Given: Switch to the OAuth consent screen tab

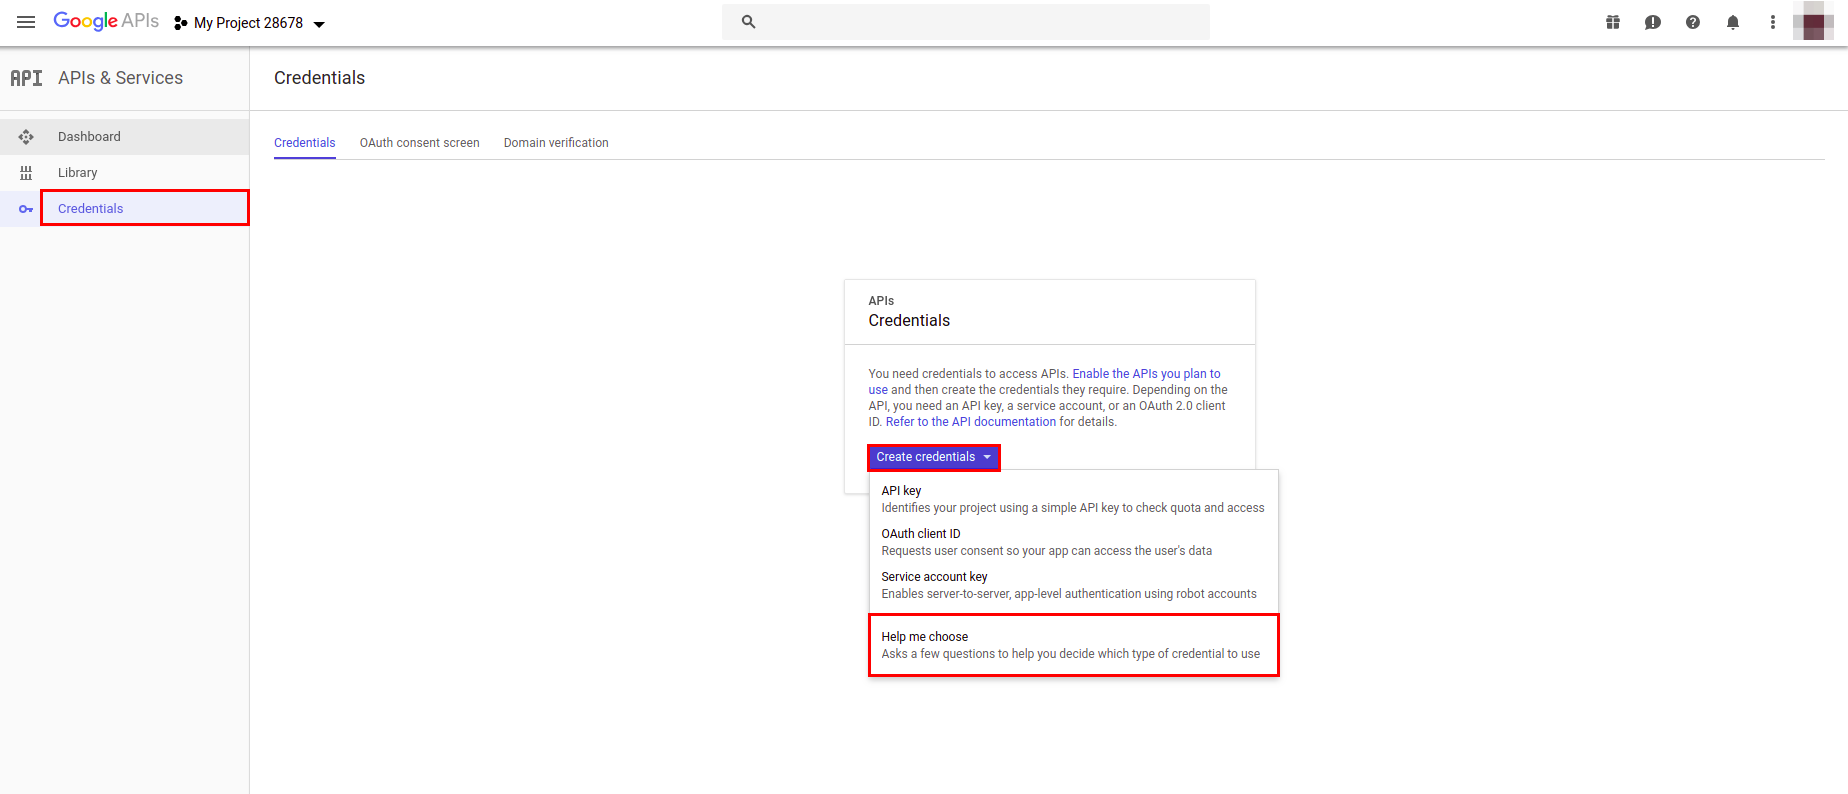Looking at the screenshot, I should pyautogui.click(x=420, y=143).
